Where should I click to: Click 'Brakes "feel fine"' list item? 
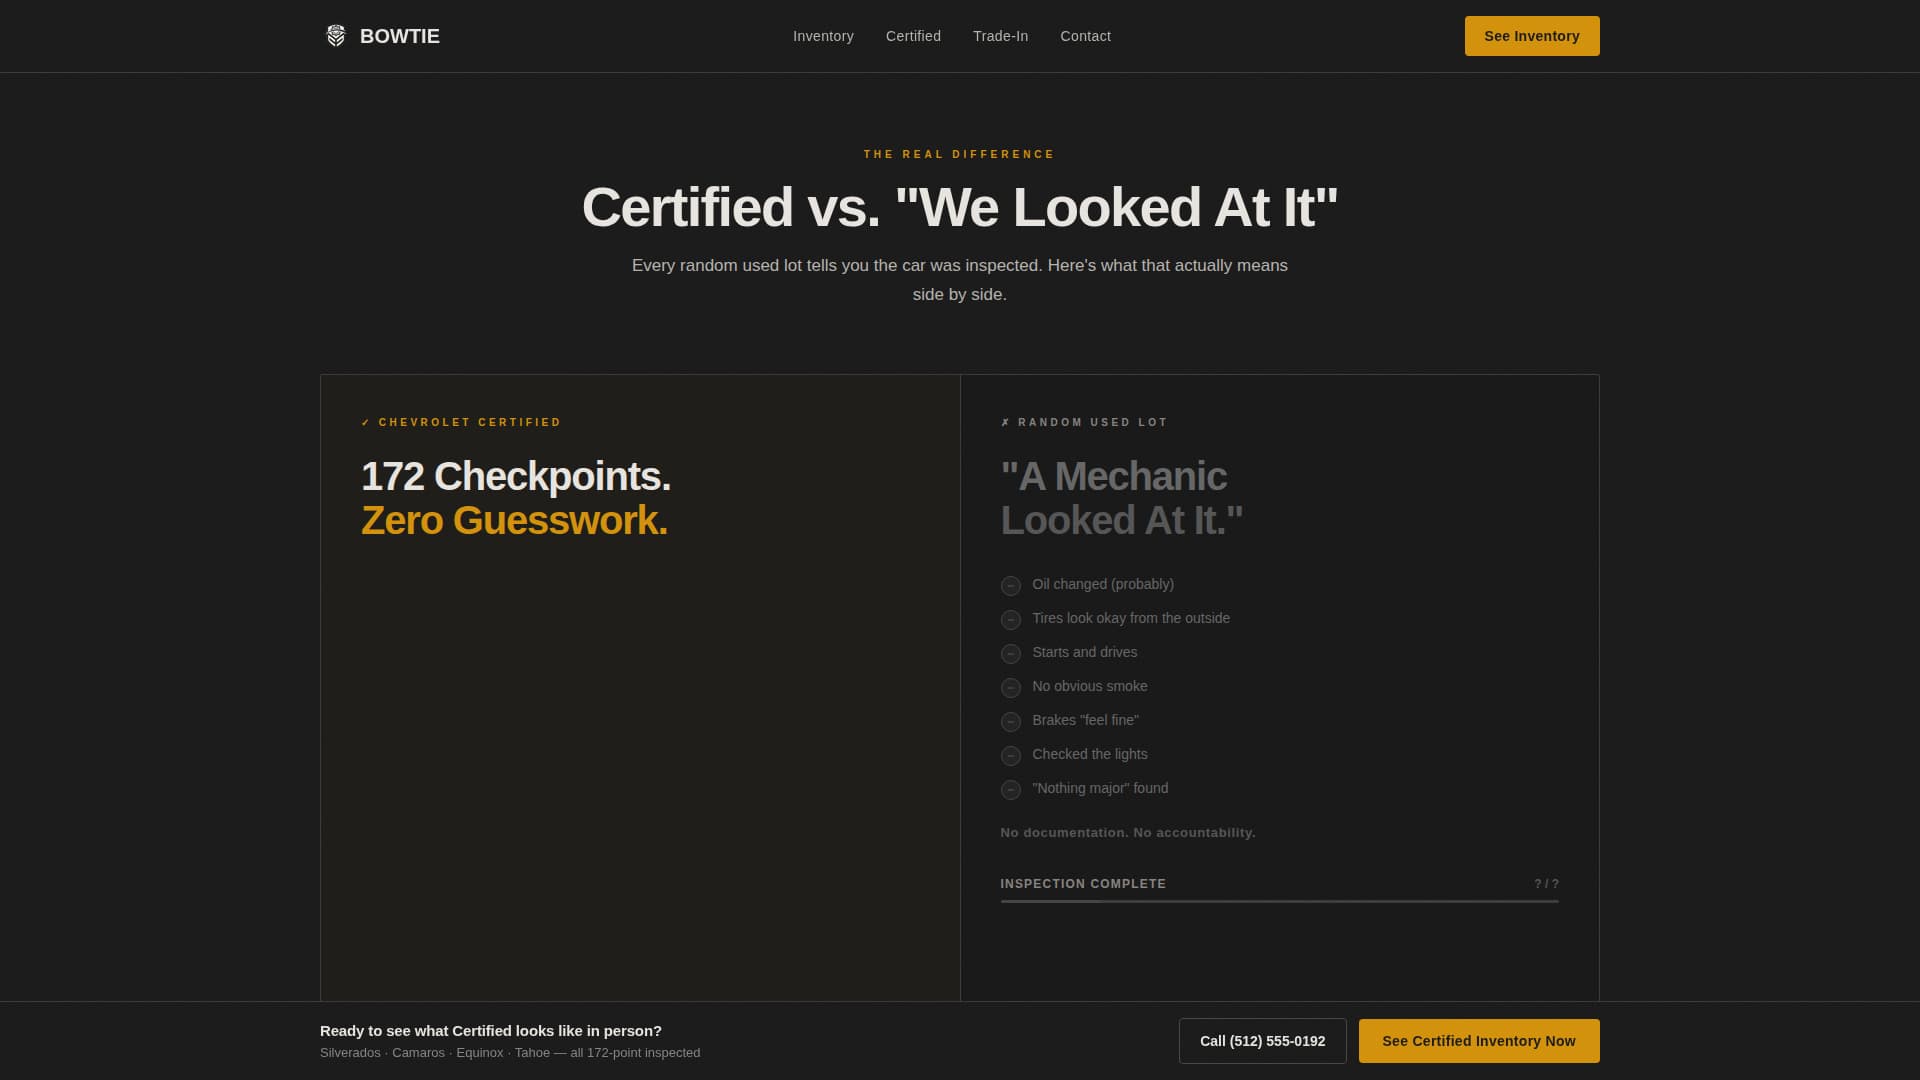pos(1085,720)
